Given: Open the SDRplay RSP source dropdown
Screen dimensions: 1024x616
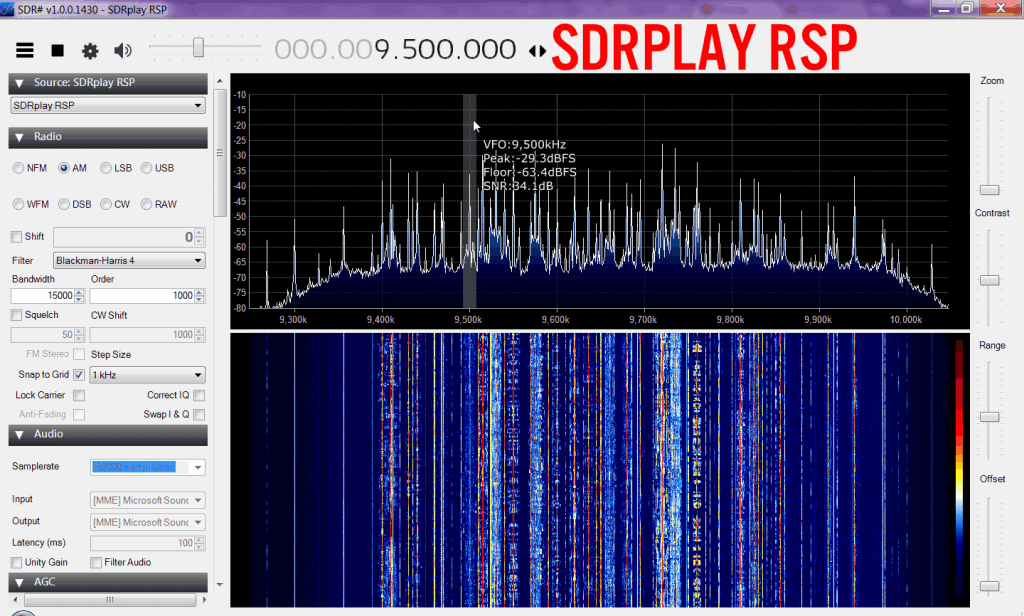Looking at the screenshot, I should (x=108, y=105).
